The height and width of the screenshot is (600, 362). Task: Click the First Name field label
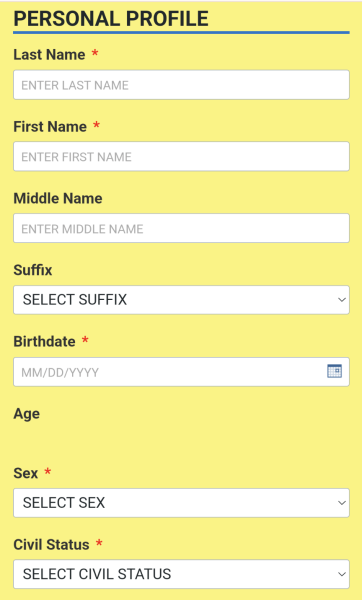(x=50, y=127)
